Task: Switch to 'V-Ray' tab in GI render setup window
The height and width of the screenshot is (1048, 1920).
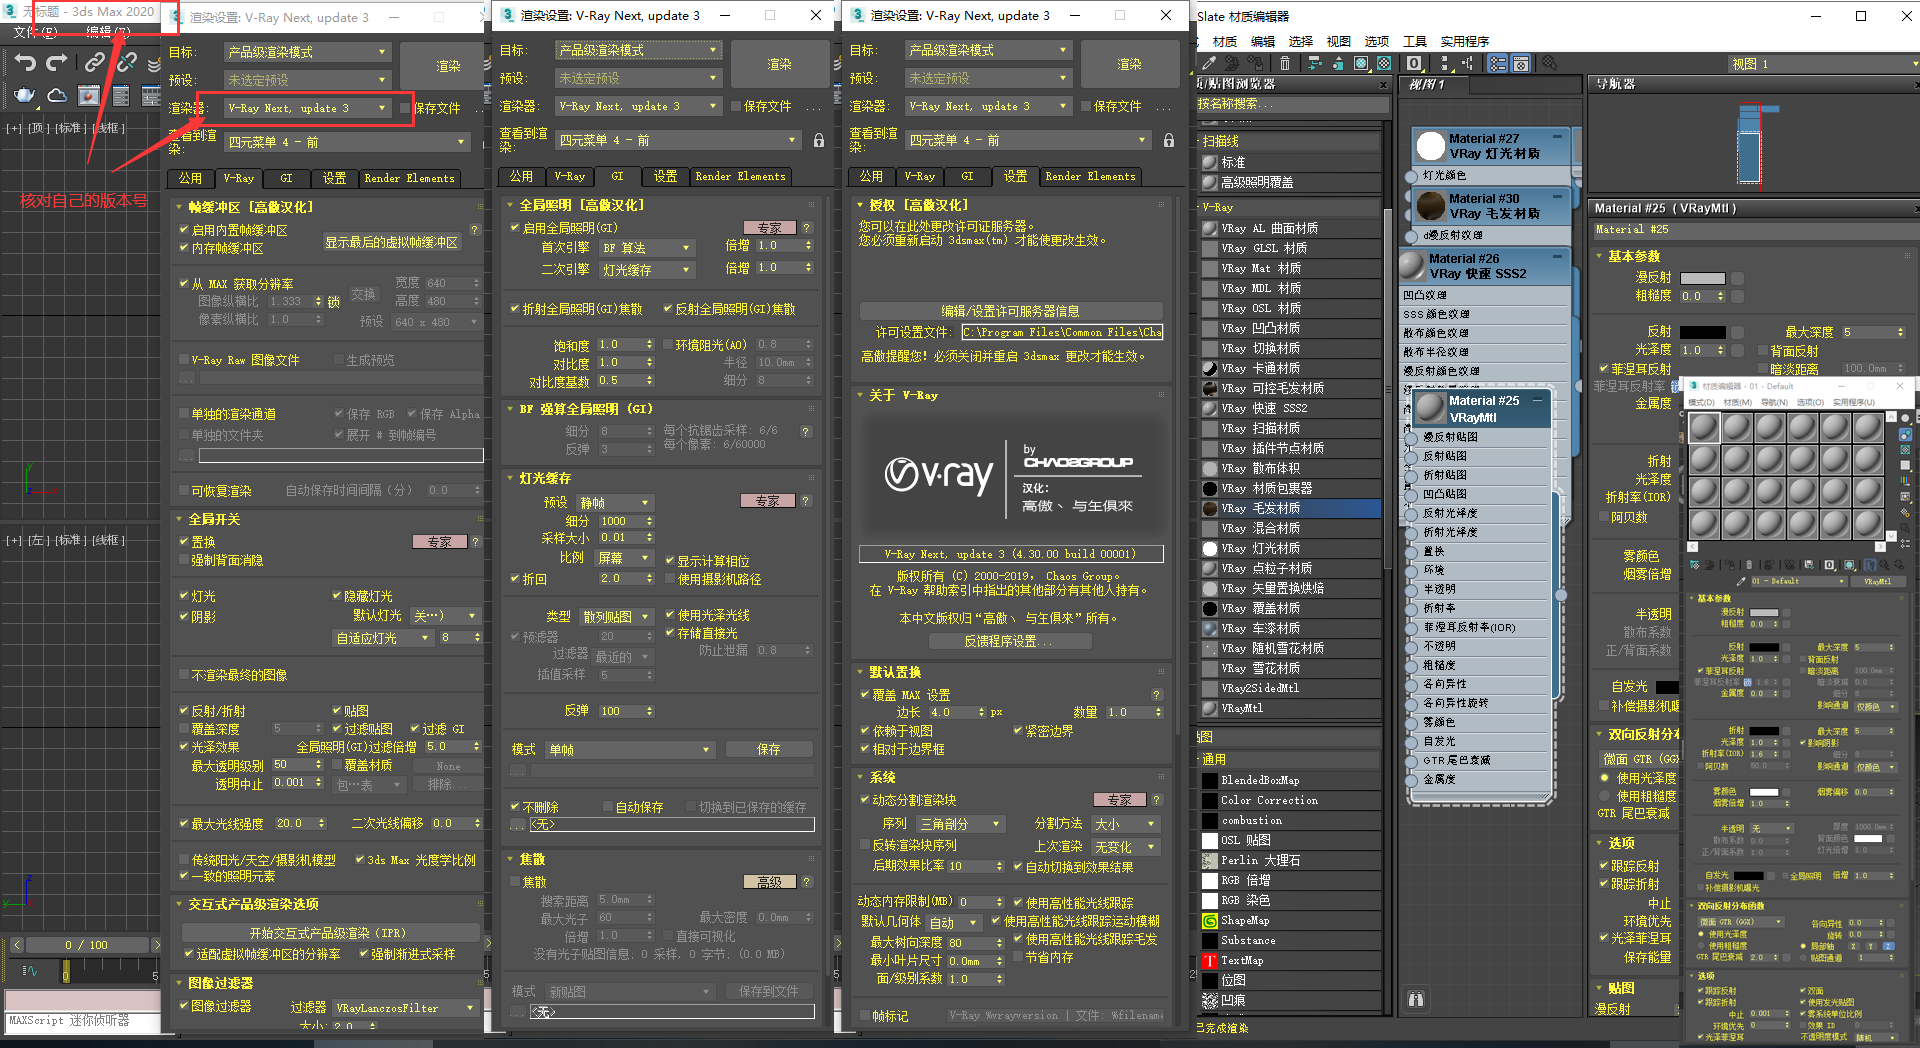Action: 570,176
